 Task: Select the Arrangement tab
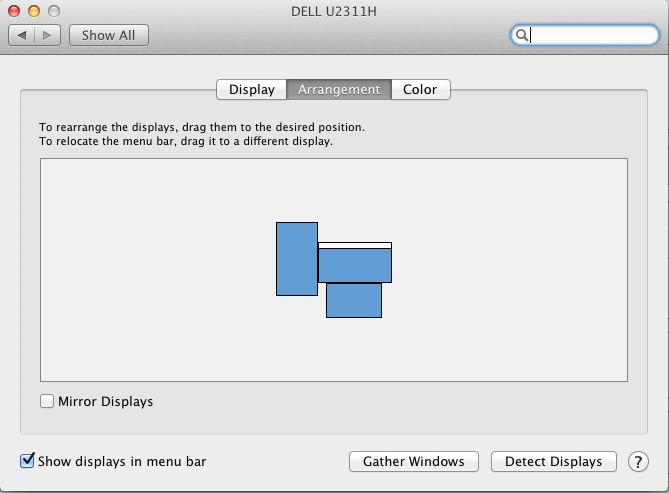tap(339, 89)
